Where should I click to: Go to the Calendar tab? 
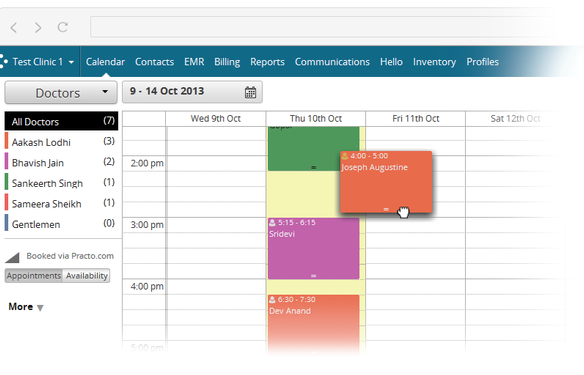tap(105, 62)
